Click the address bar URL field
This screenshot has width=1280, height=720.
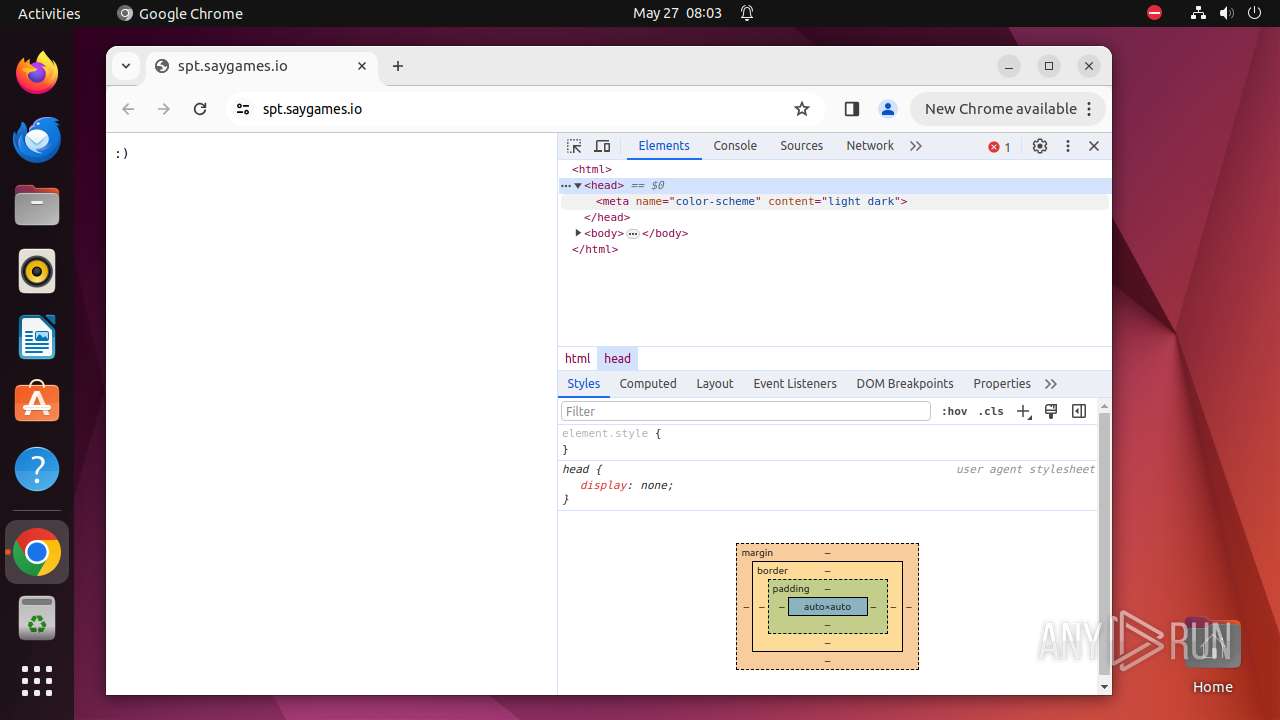click(x=520, y=109)
